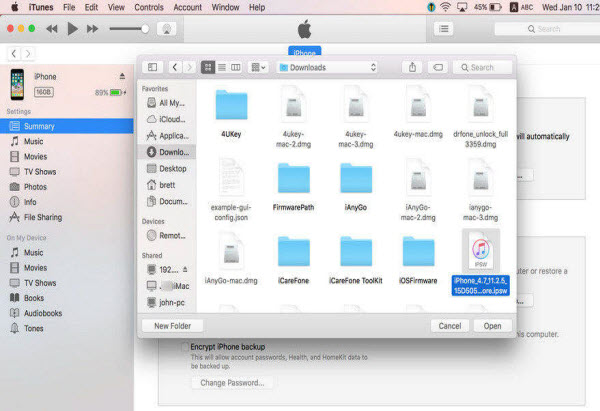The width and height of the screenshot is (600, 411).
Task: Click back arrow in file dialog
Action: 175,67
